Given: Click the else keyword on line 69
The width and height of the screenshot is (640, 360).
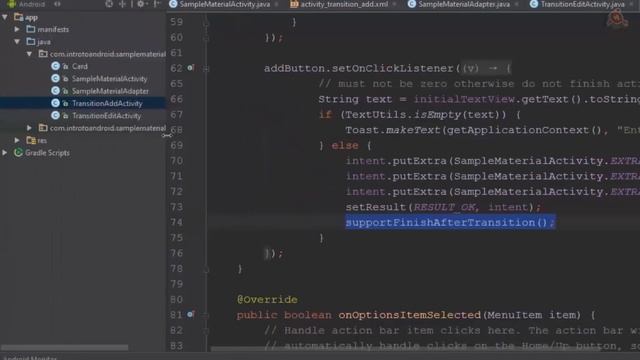Looking at the screenshot, I should (x=345, y=146).
